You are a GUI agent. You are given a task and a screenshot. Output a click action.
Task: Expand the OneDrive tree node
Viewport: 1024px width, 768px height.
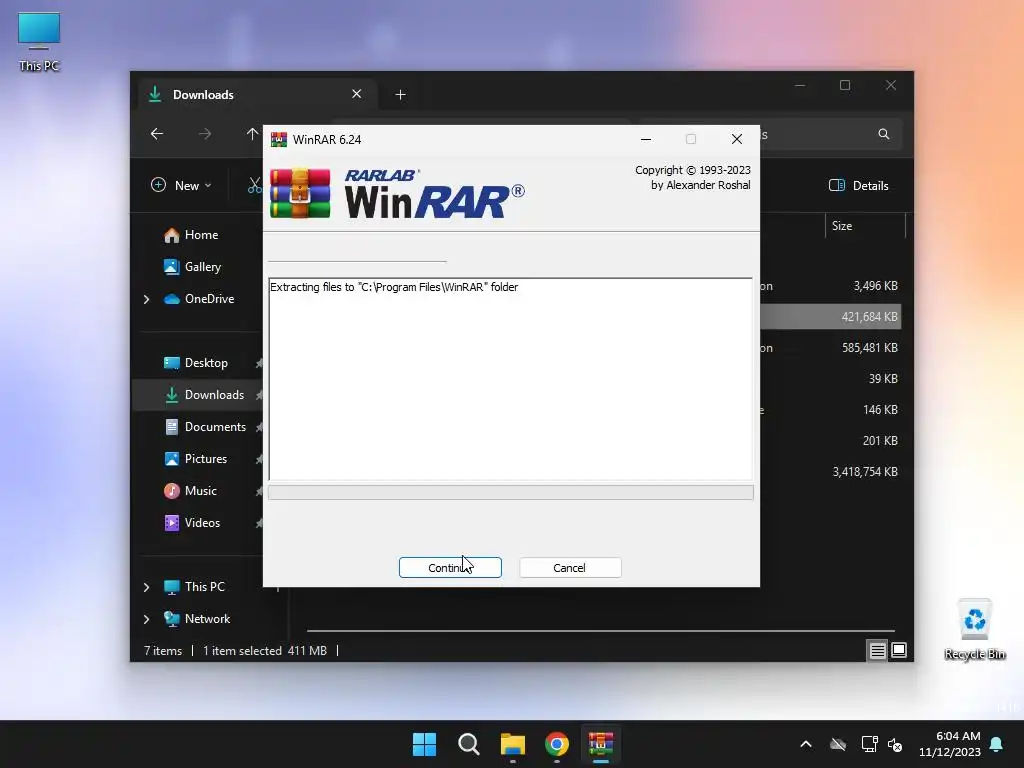(146, 299)
